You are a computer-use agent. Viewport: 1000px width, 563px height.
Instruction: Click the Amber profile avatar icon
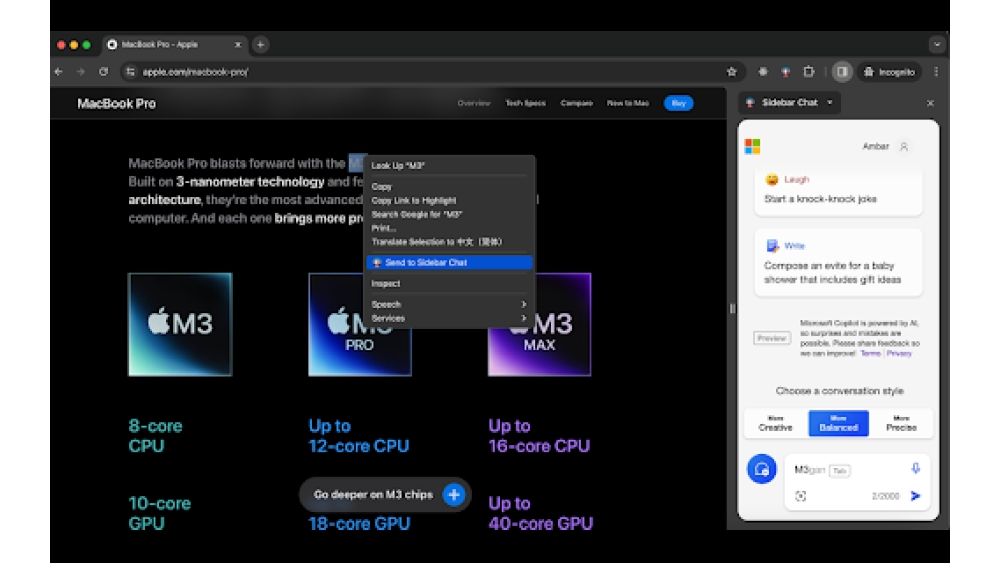[x=904, y=147]
